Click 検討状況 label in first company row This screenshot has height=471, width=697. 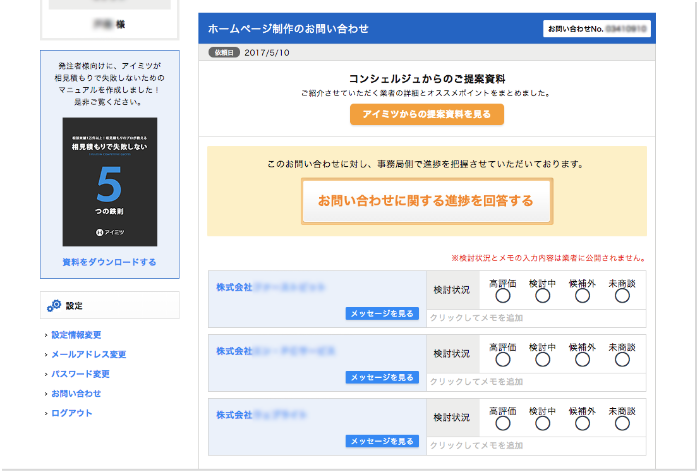tap(452, 290)
